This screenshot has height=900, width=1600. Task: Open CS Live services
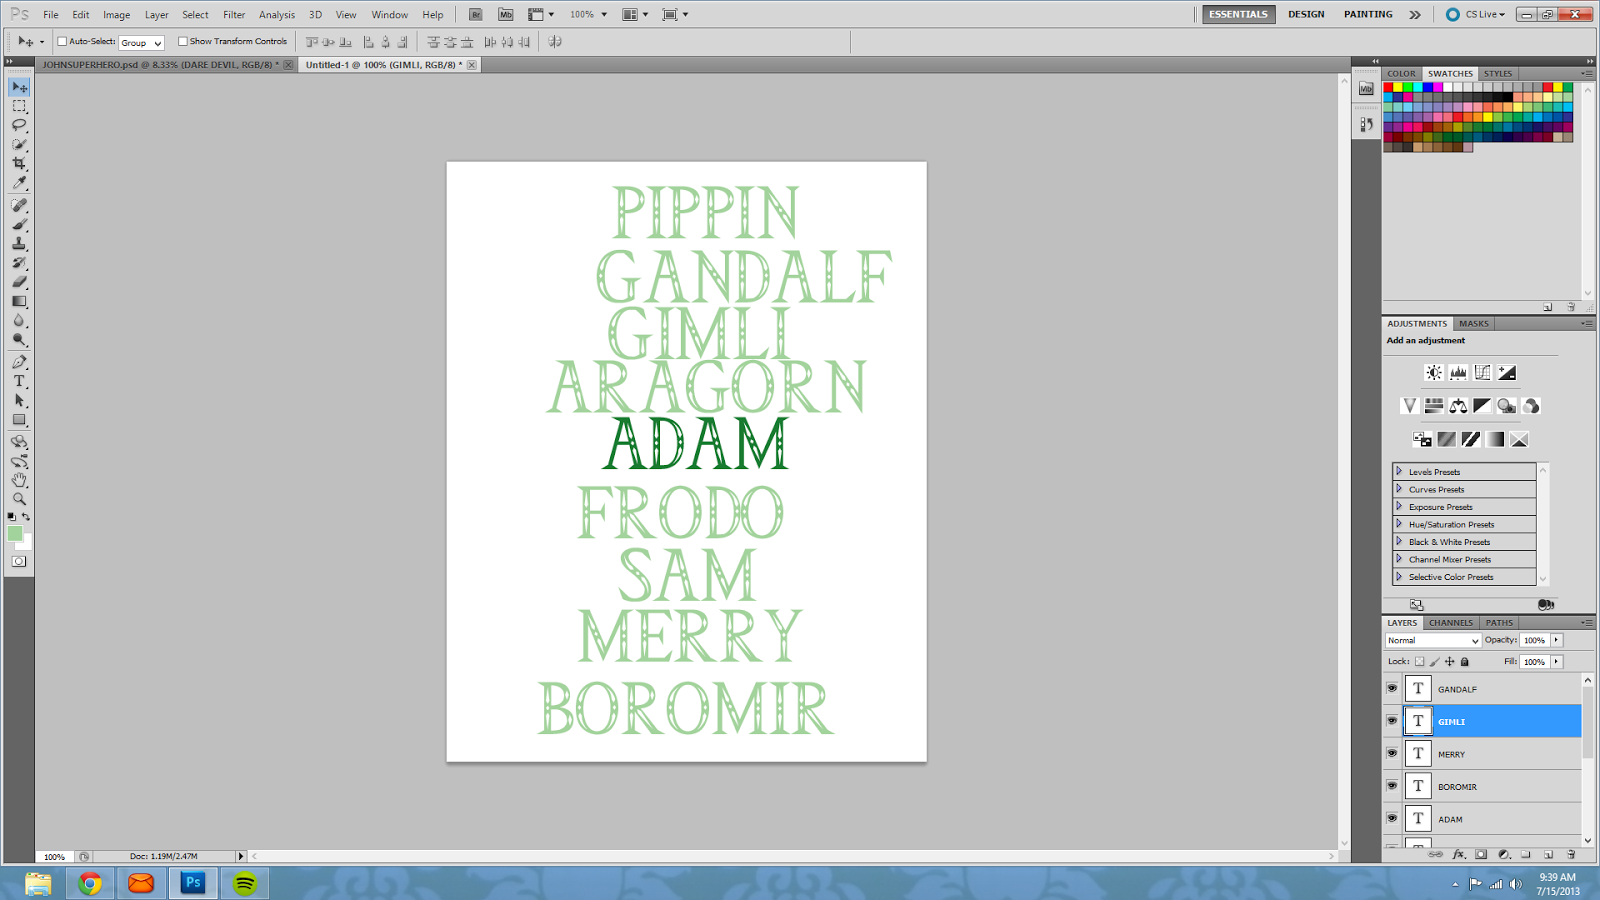pos(1476,14)
